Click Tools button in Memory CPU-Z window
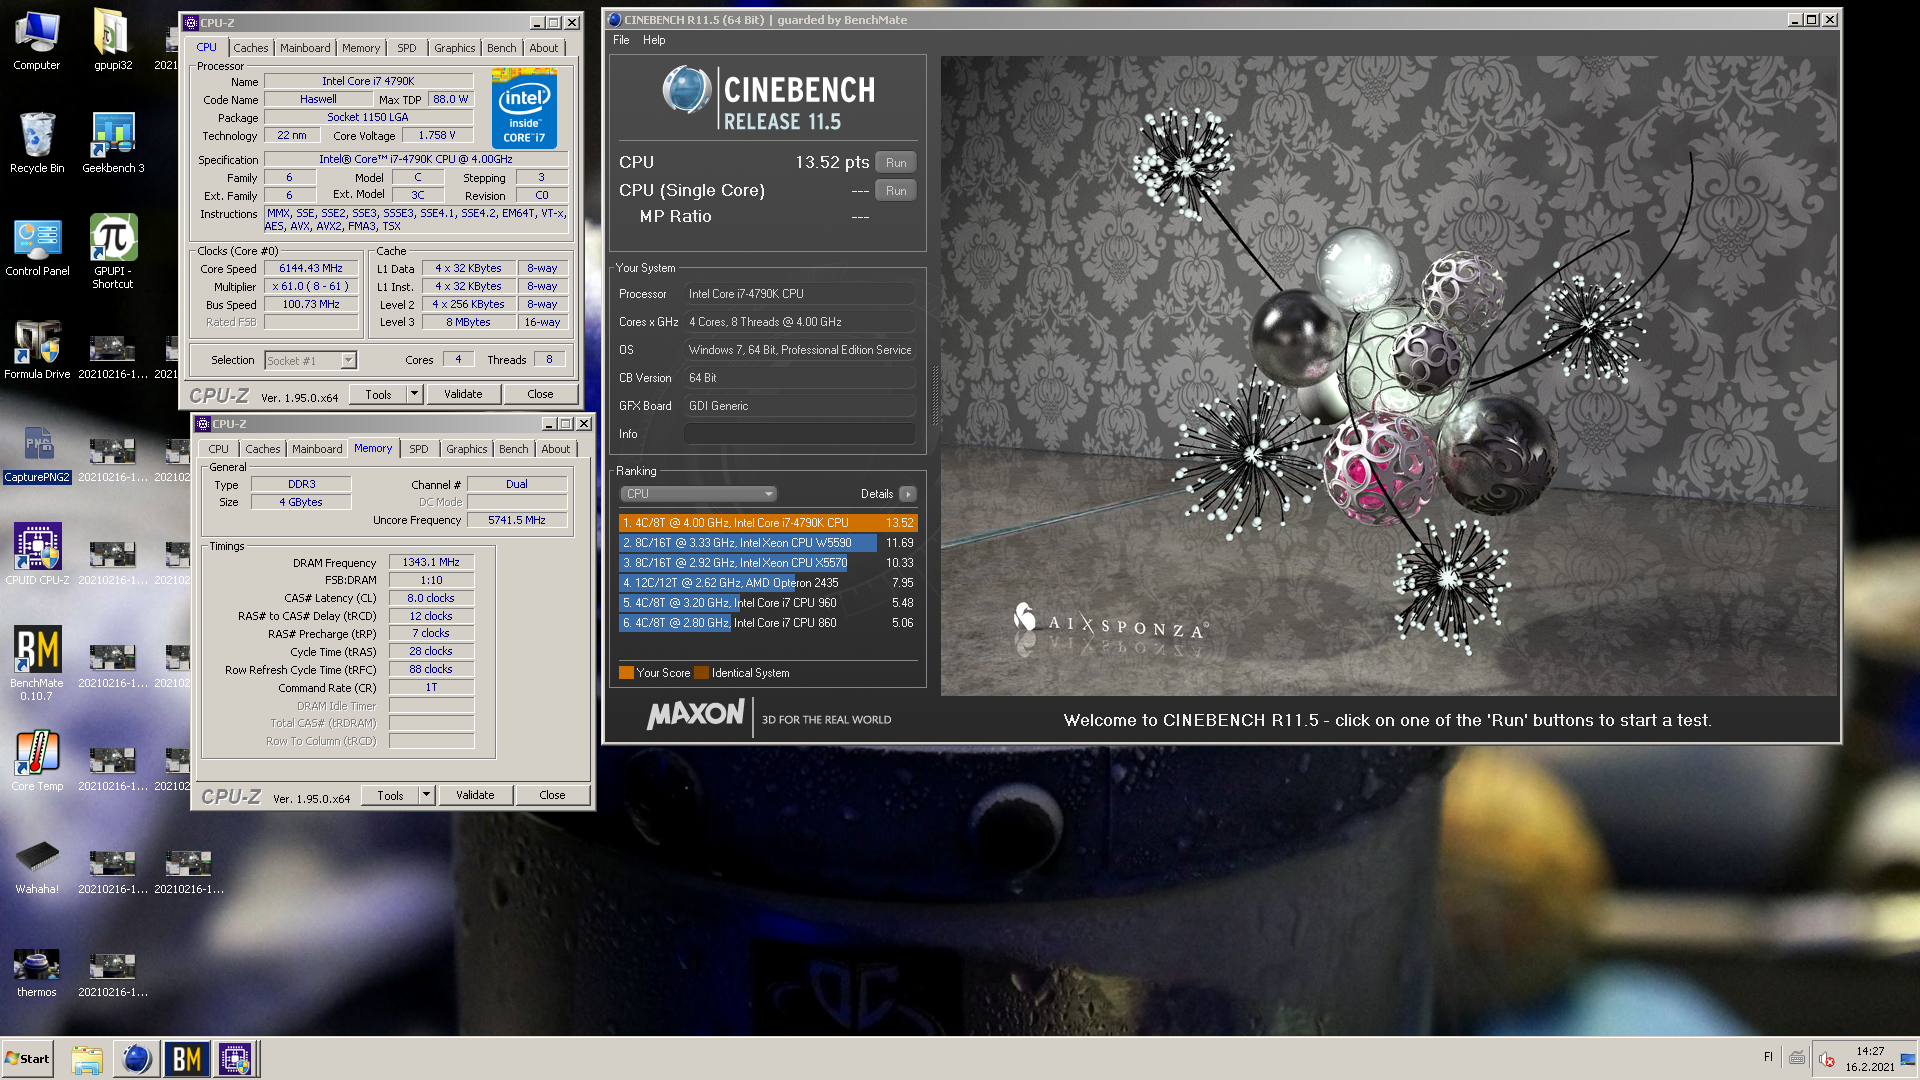 pos(390,795)
